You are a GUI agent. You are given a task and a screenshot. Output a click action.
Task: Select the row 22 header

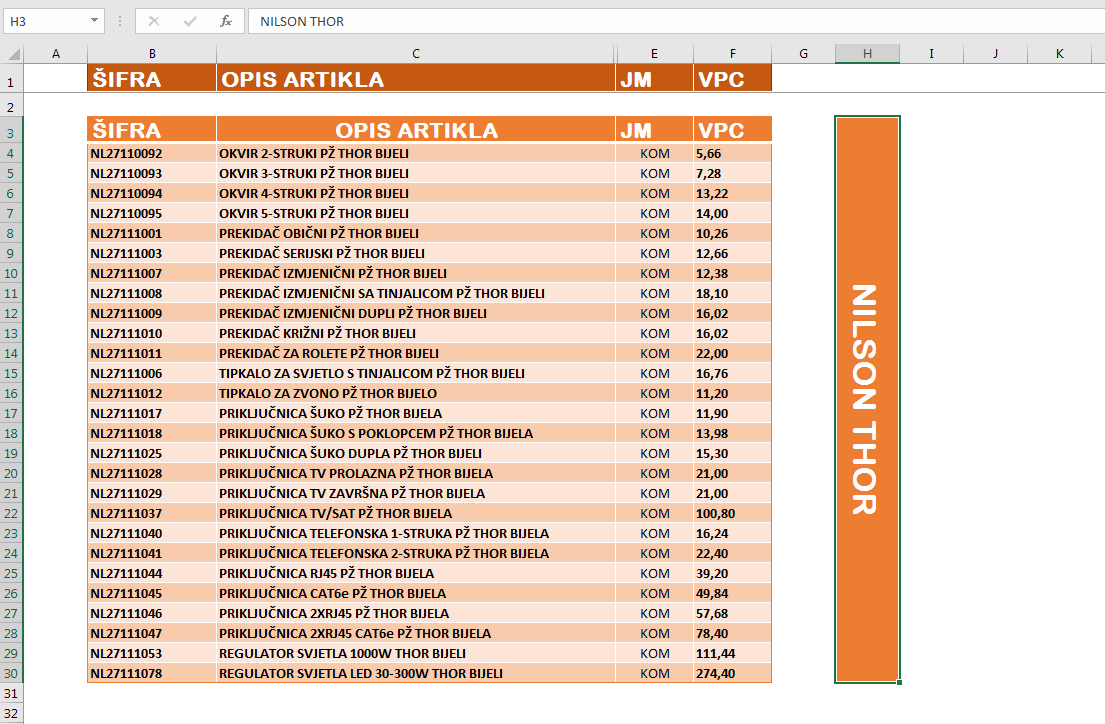tap(11, 513)
